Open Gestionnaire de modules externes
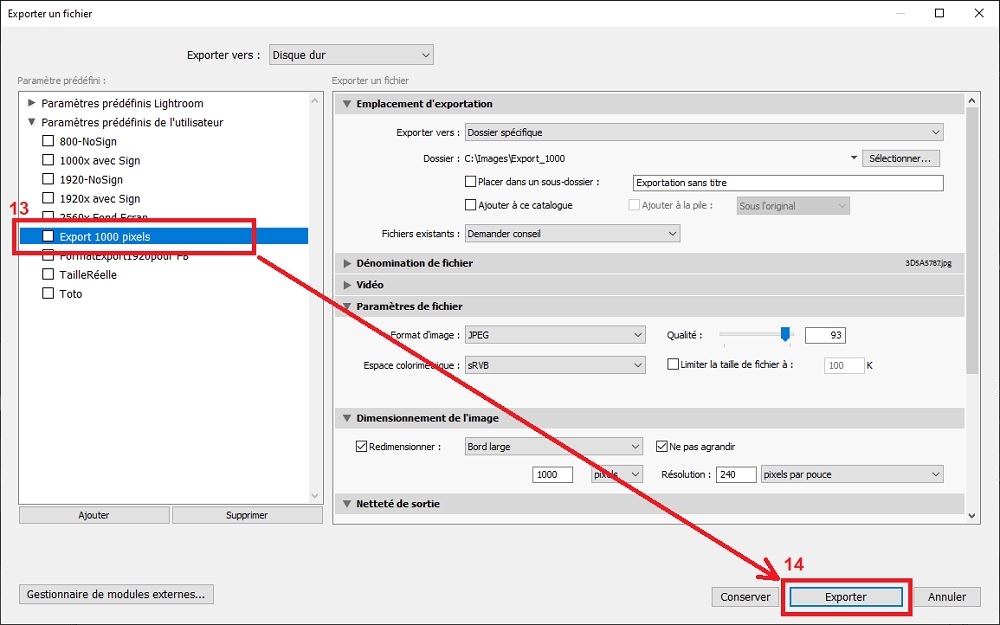This screenshot has height=625, width=1000. (116, 594)
